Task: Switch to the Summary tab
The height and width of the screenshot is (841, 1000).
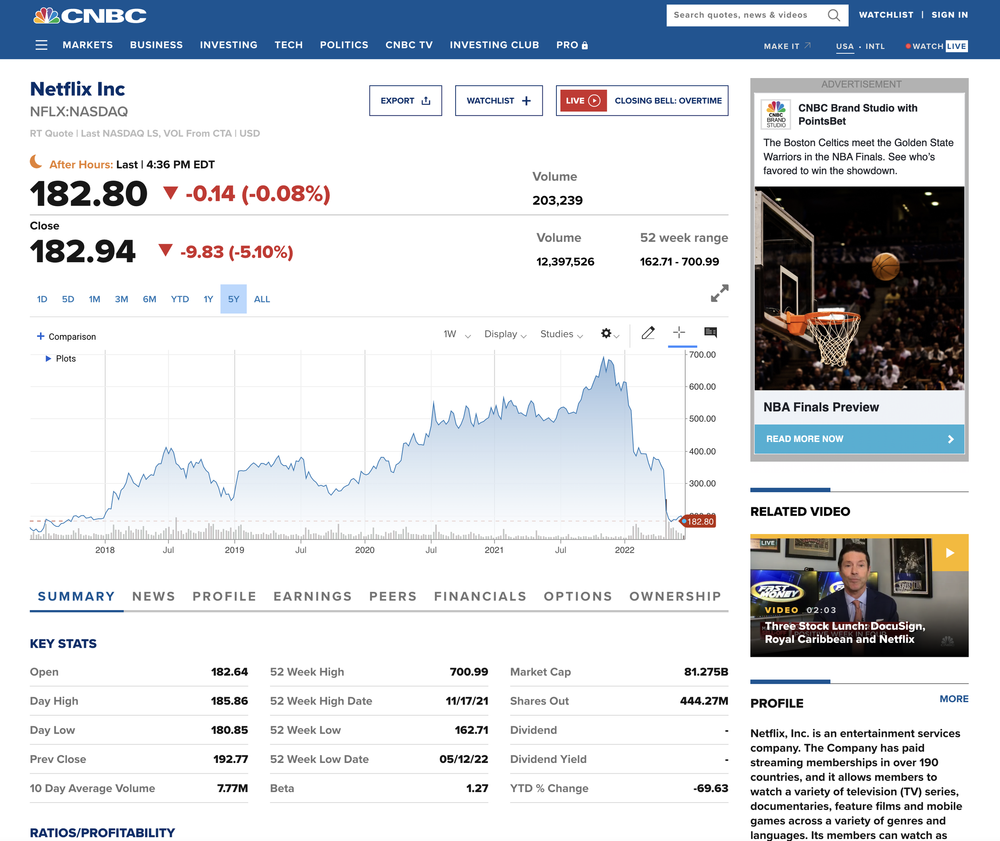Action: (77, 596)
